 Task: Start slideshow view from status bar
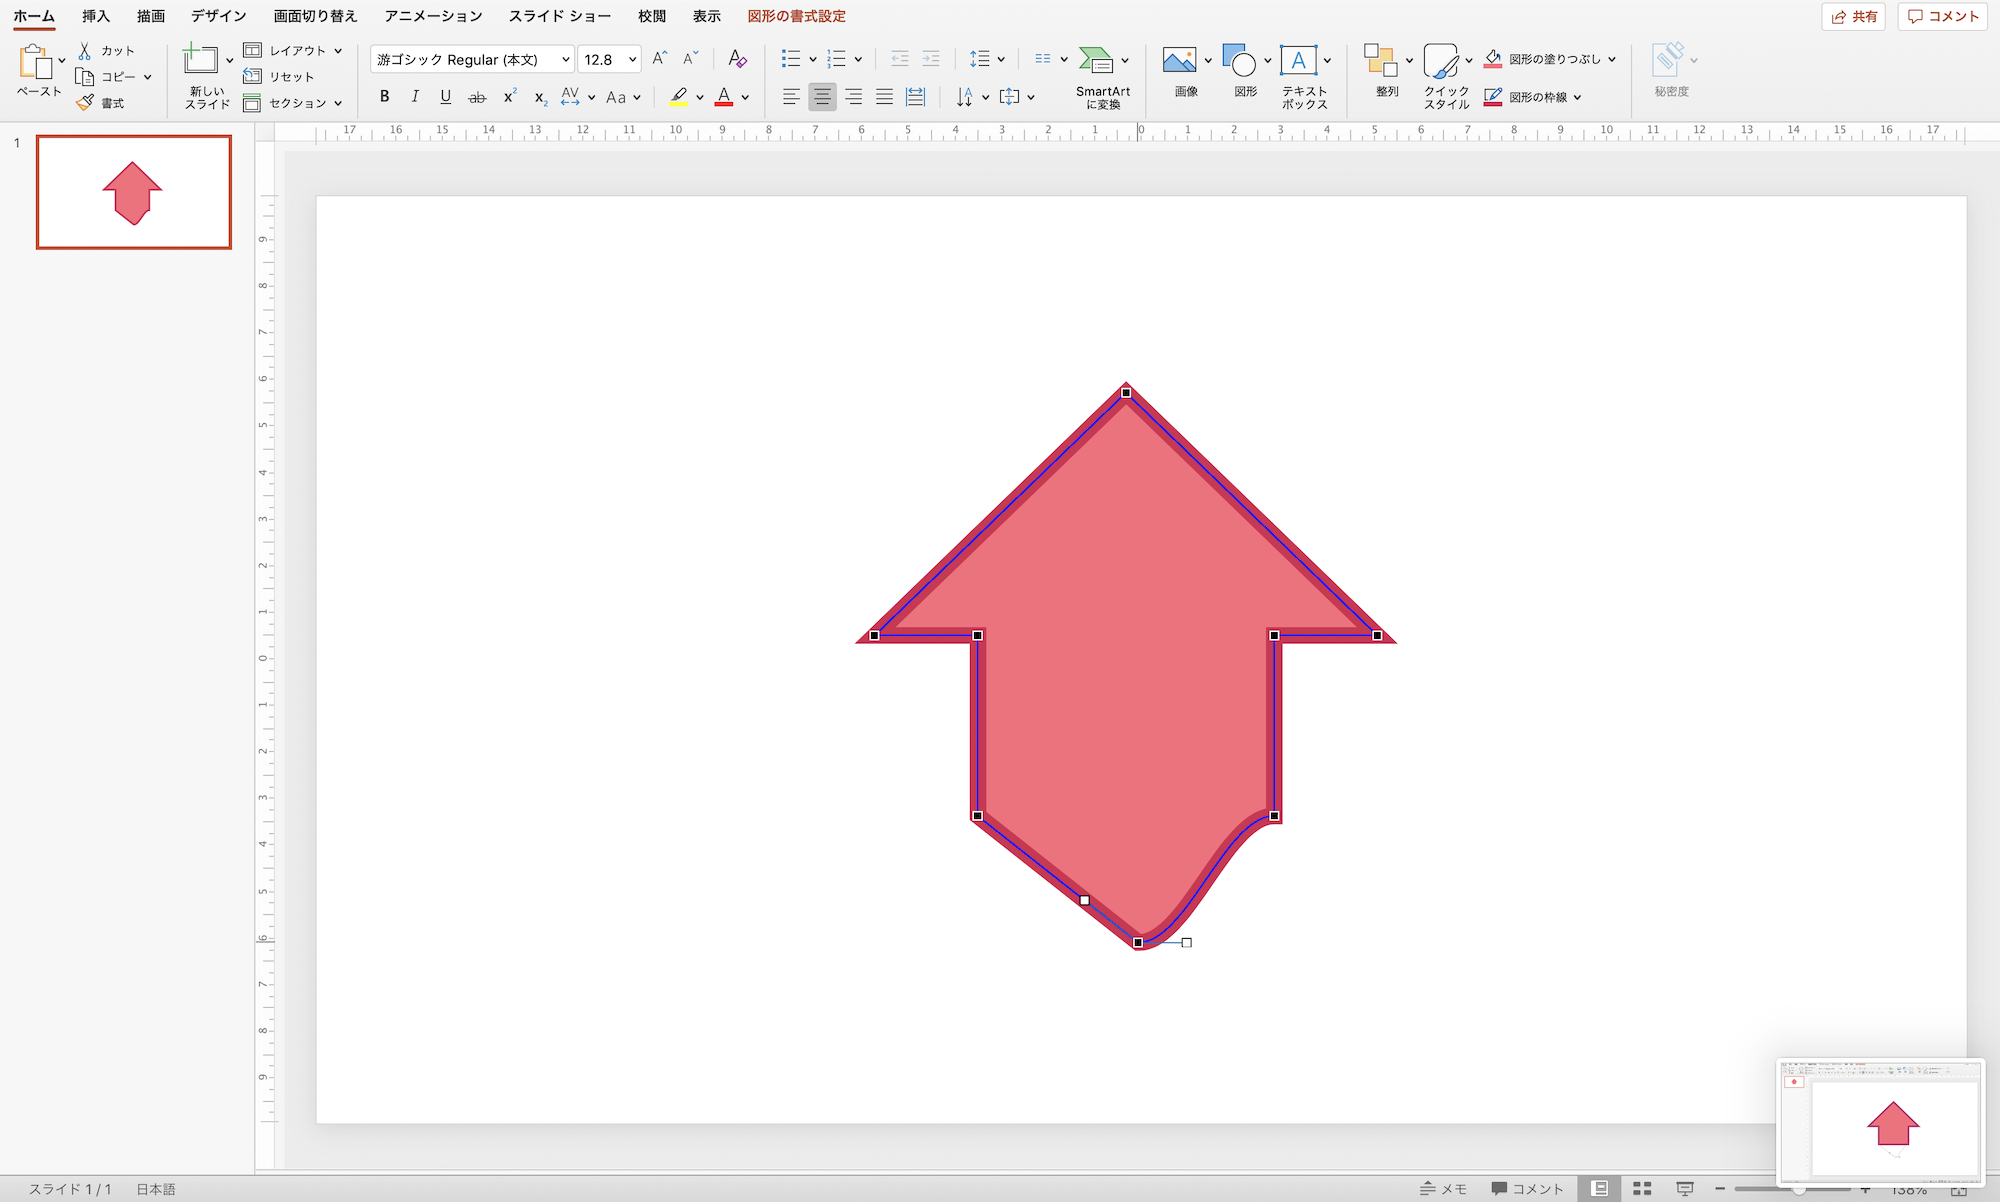(1684, 1188)
